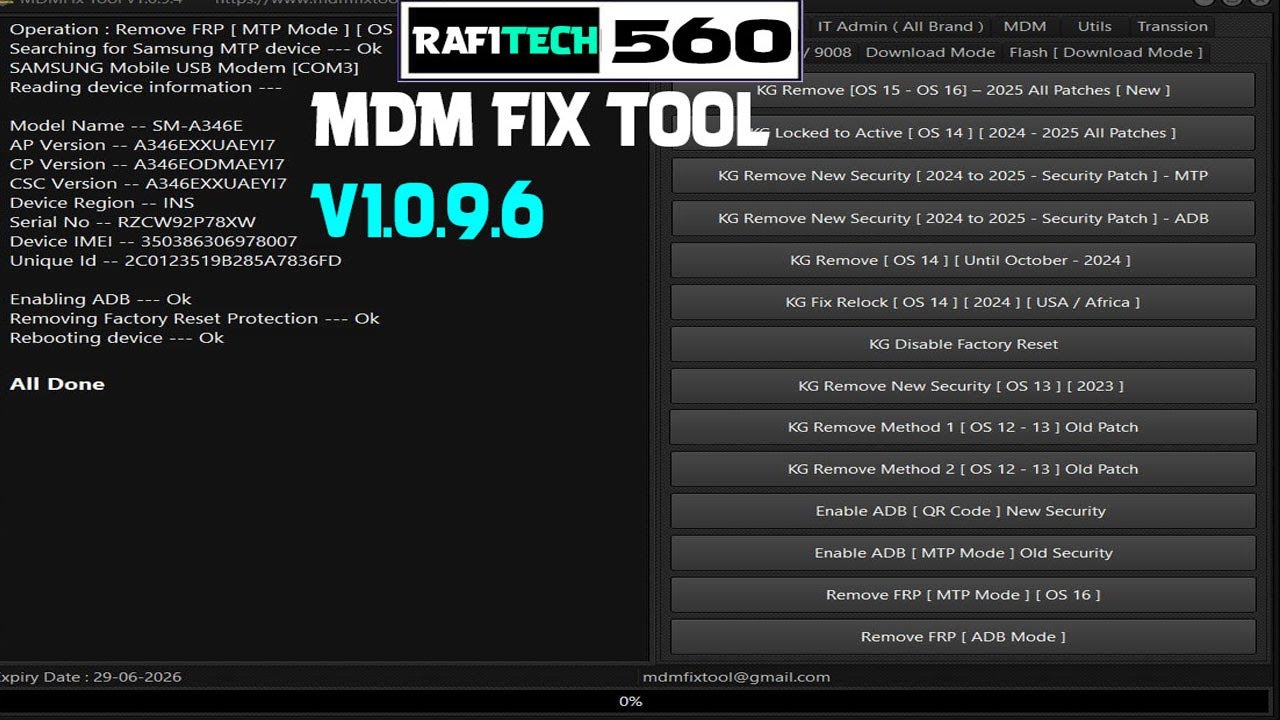Click the mdmfixtool@gmail.com contact text

click(736, 677)
